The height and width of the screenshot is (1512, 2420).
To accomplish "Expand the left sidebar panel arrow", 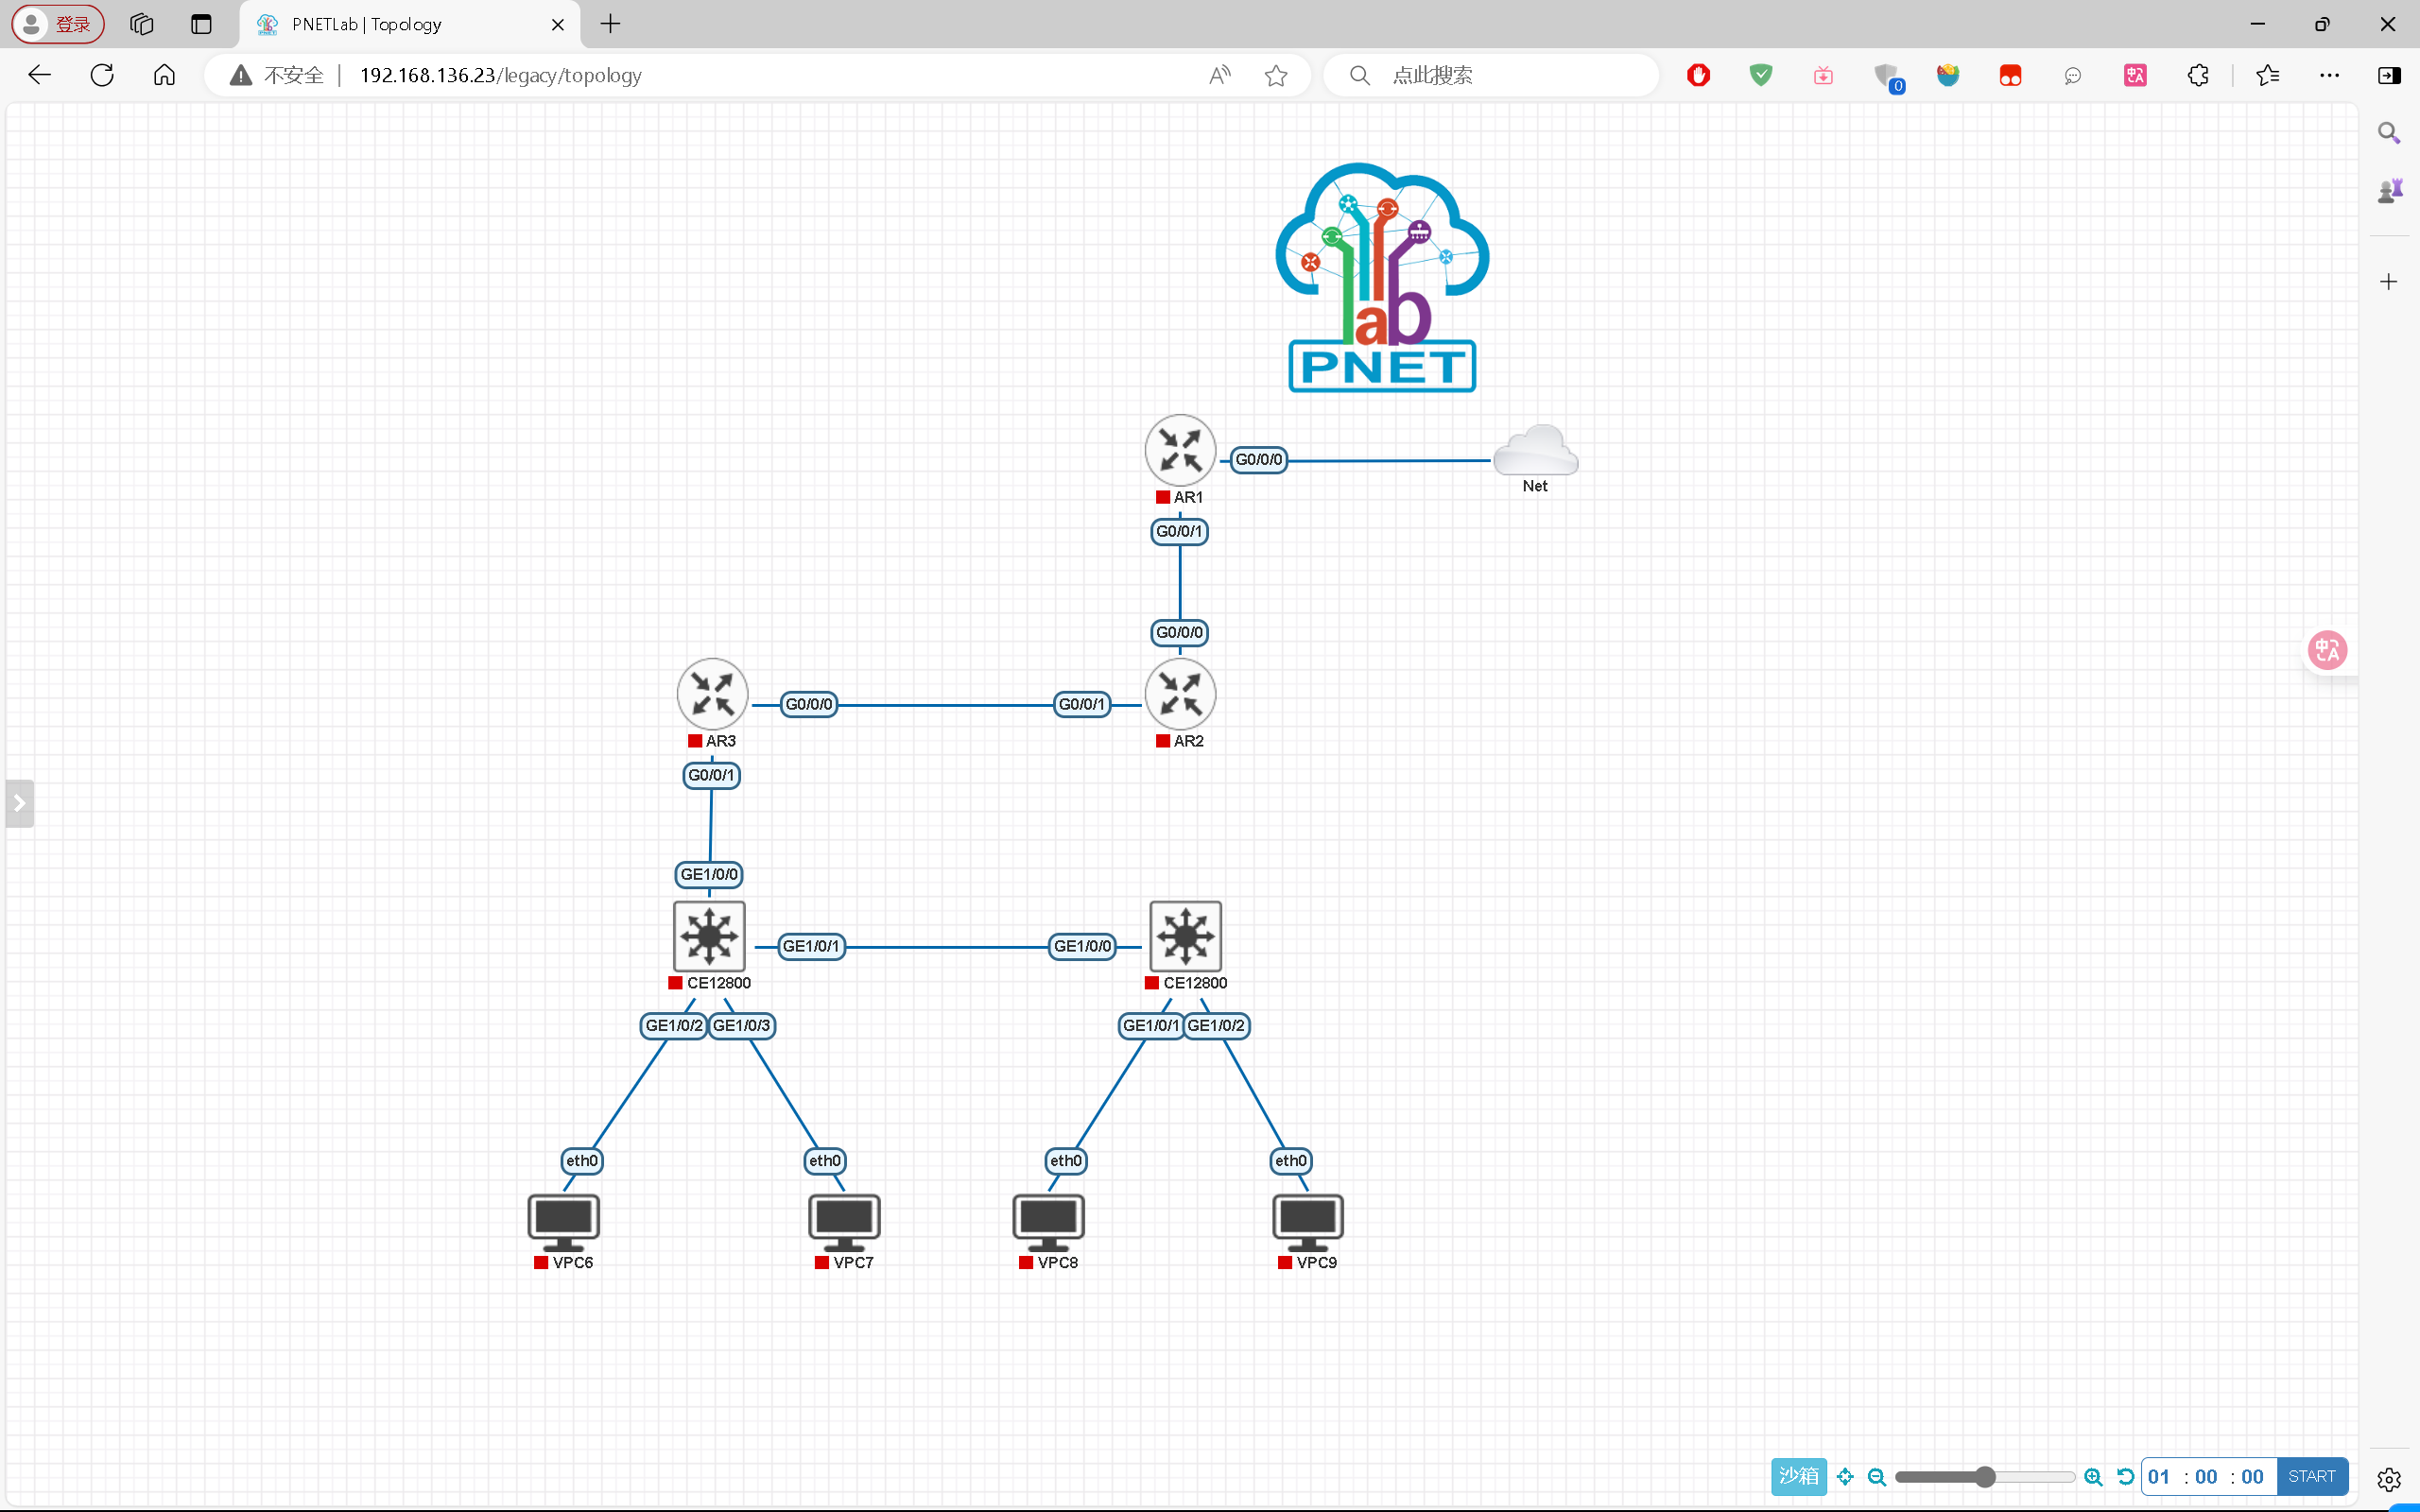I will (x=19, y=803).
